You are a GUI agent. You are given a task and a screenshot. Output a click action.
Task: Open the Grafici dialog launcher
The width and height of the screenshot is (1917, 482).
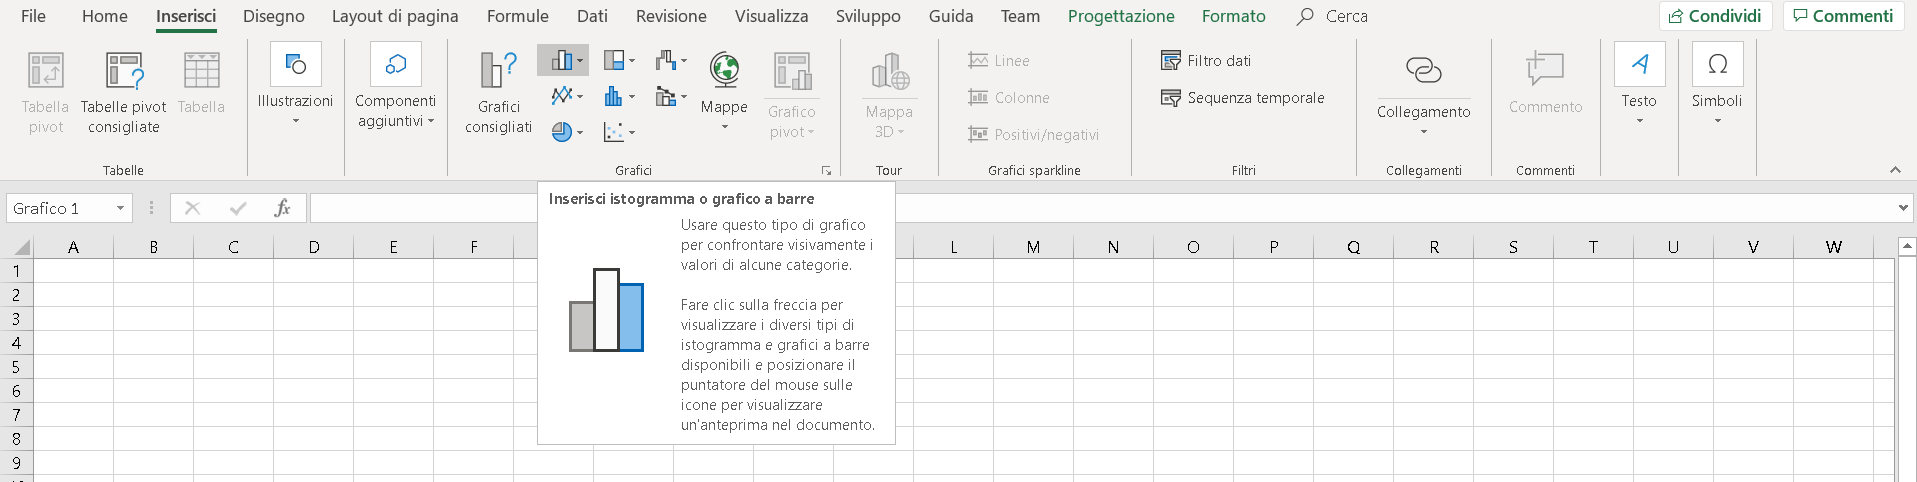click(827, 171)
